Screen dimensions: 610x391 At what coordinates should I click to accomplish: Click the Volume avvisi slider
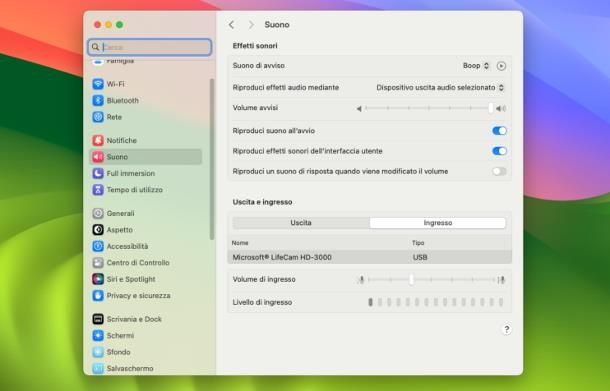(428, 108)
